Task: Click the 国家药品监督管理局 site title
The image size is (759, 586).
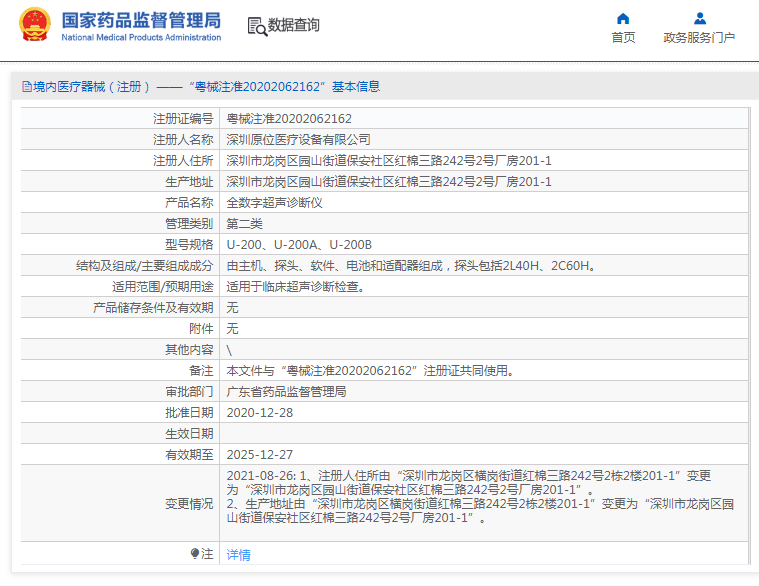Action: (141, 19)
